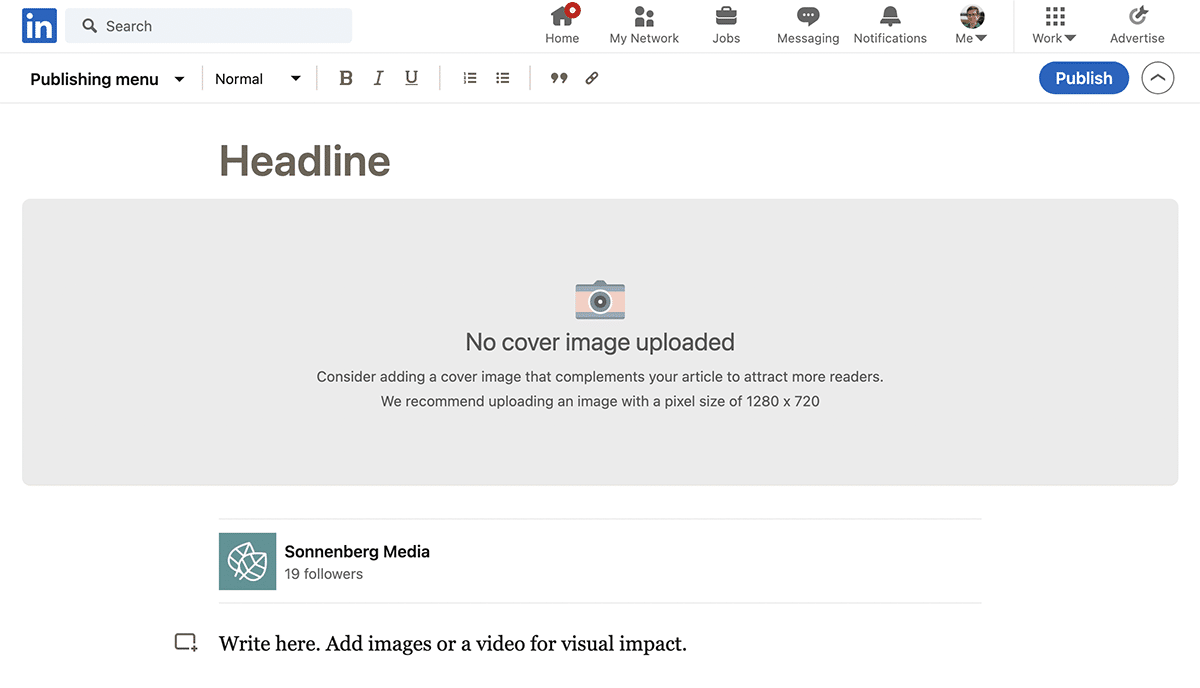Open Messaging from the top navigation
Image resolution: width=1200 pixels, height=688 pixels.
coord(808,17)
